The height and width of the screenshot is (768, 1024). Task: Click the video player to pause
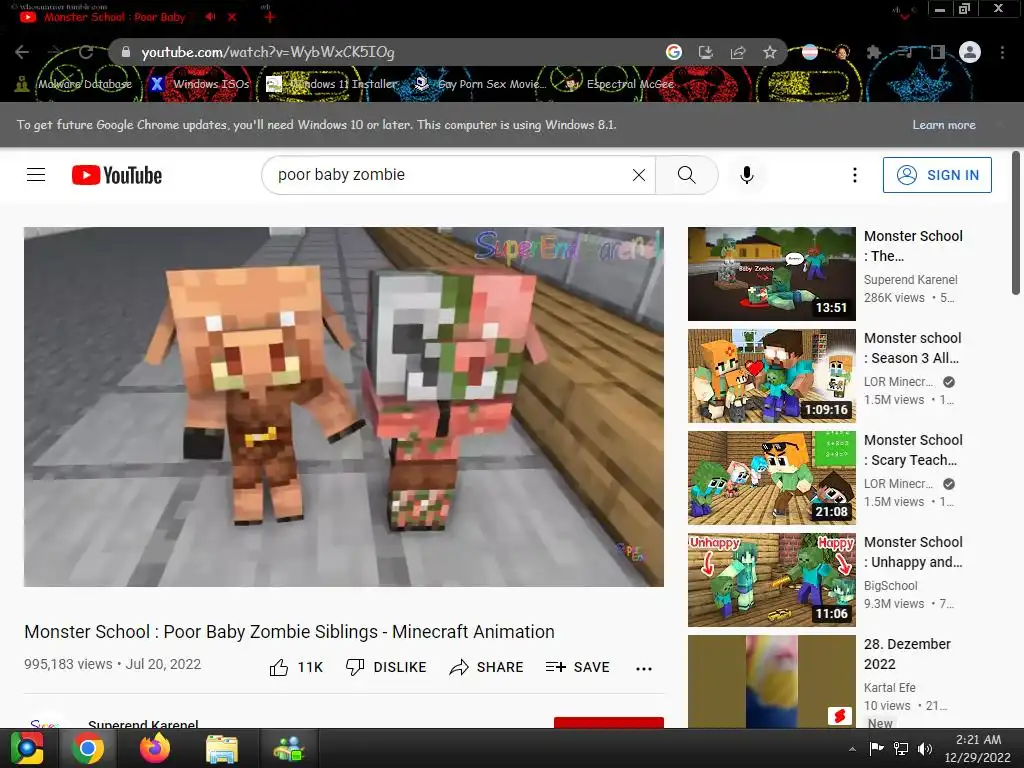(x=344, y=407)
